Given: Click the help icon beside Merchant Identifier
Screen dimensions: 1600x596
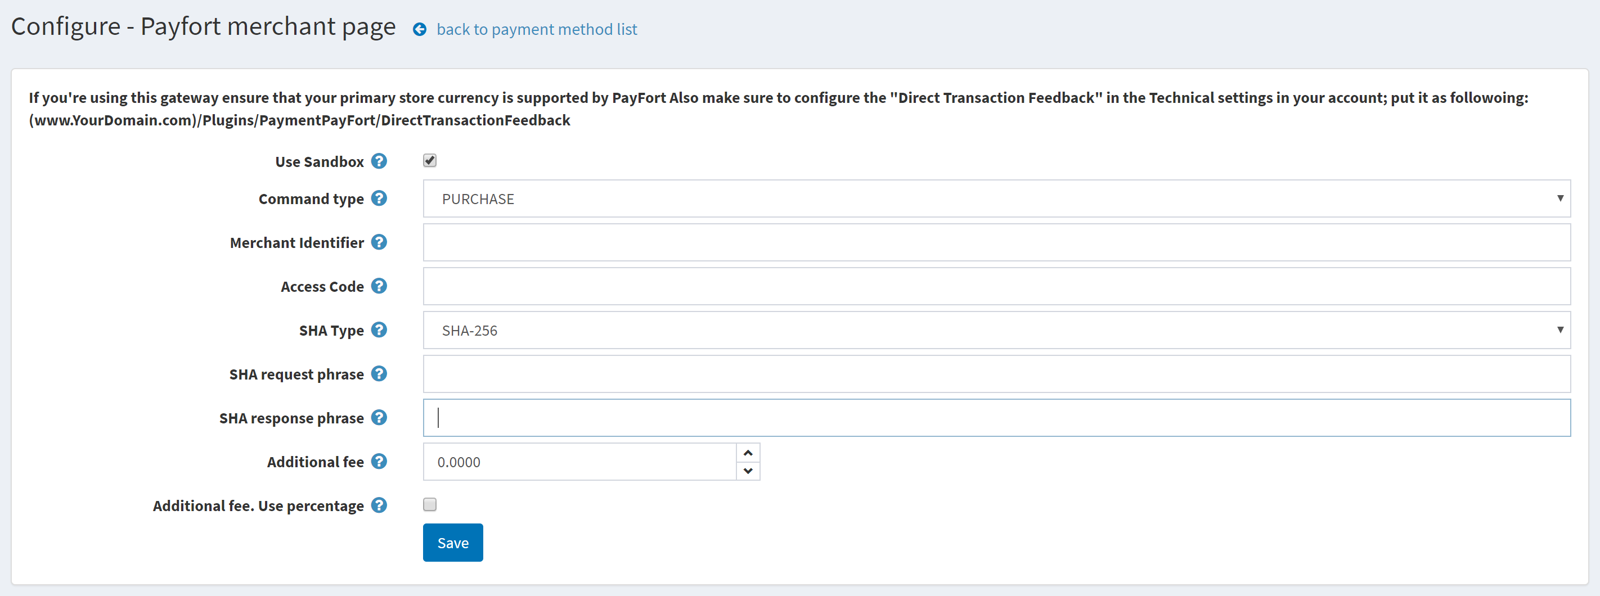Looking at the screenshot, I should point(379,242).
